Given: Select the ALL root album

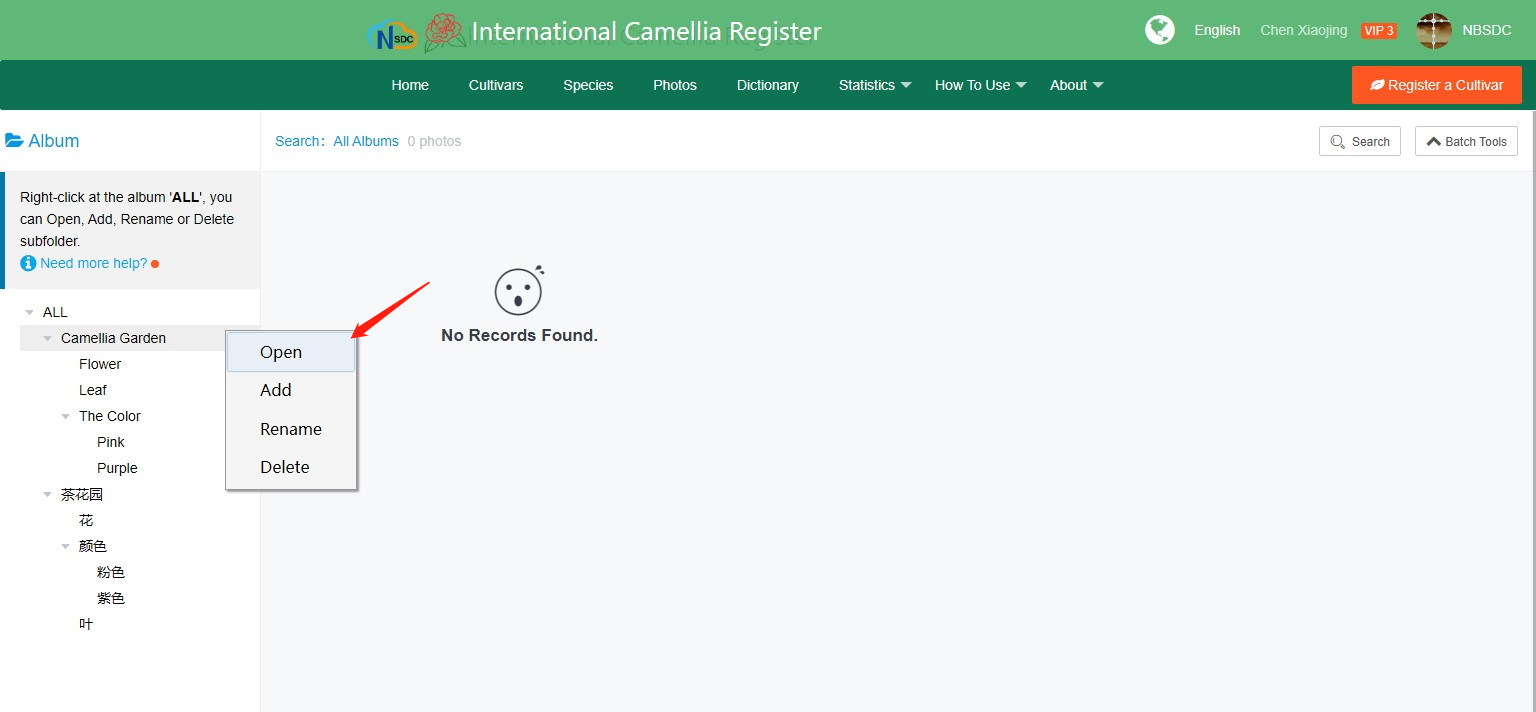Looking at the screenshot, I should point(55,312).
